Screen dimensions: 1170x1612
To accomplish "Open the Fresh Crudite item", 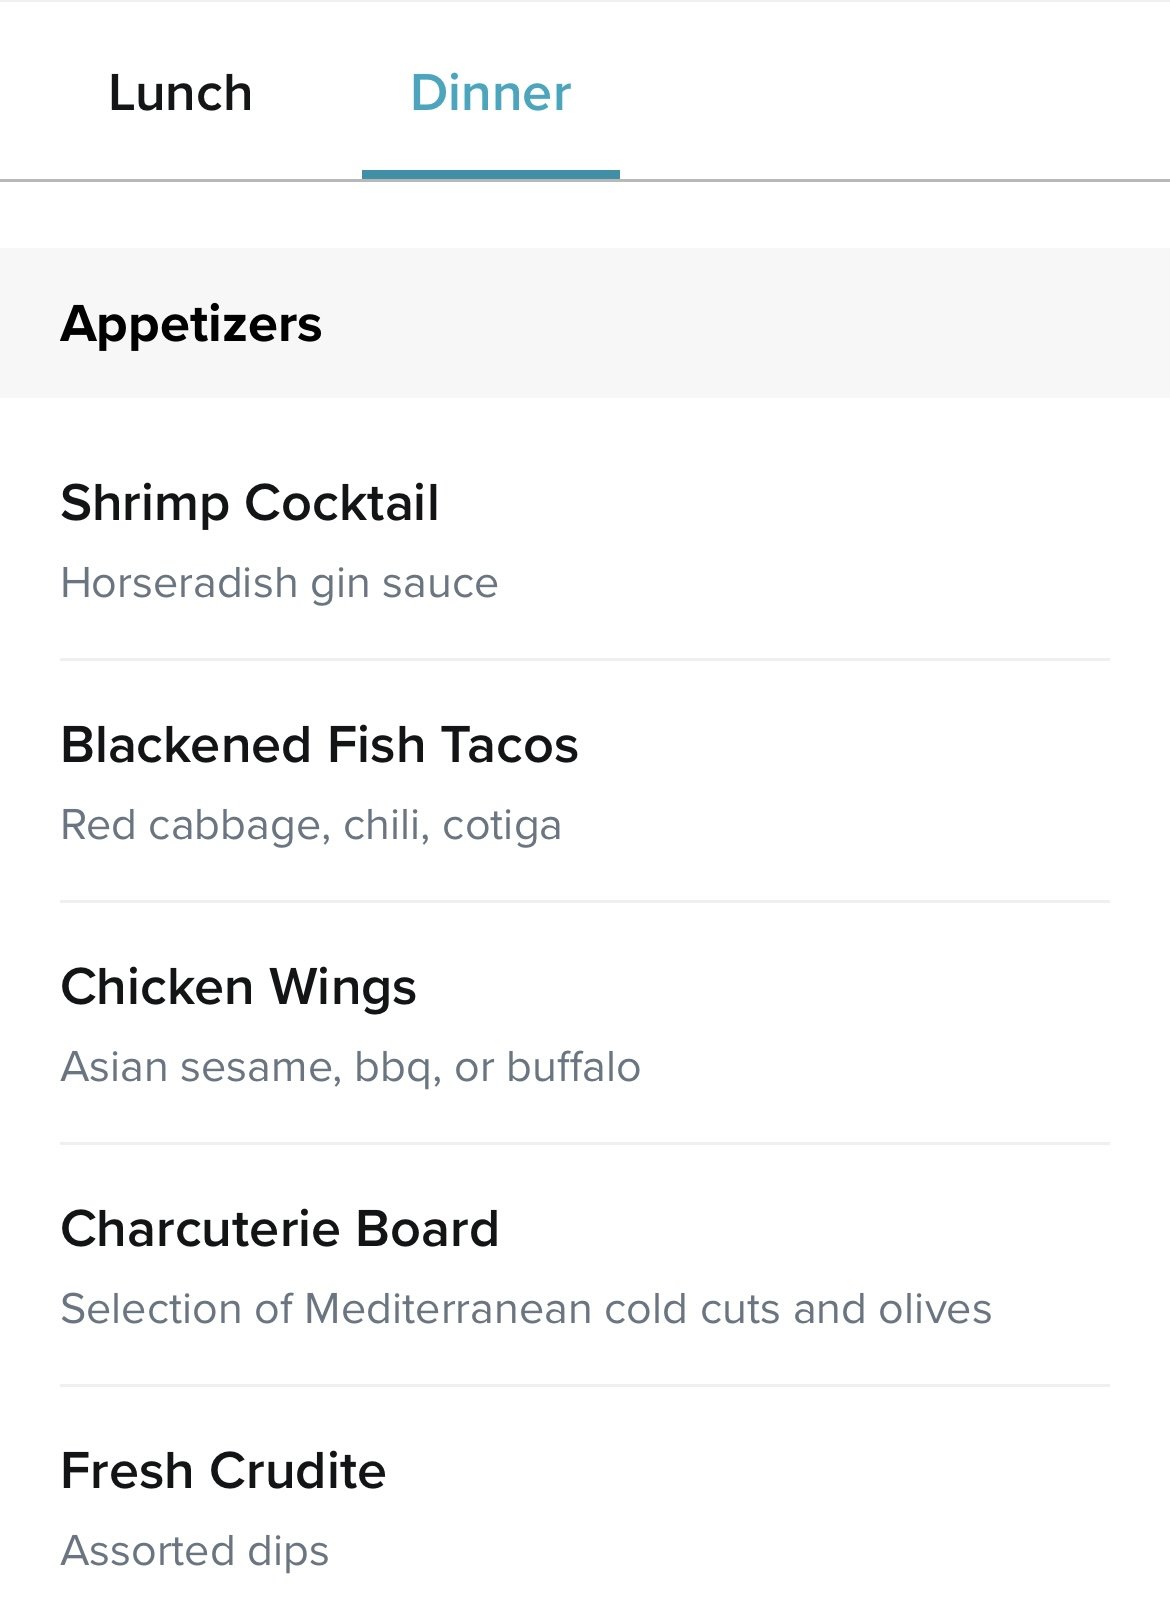I will pyautogui.click(x=585, y=1500).
